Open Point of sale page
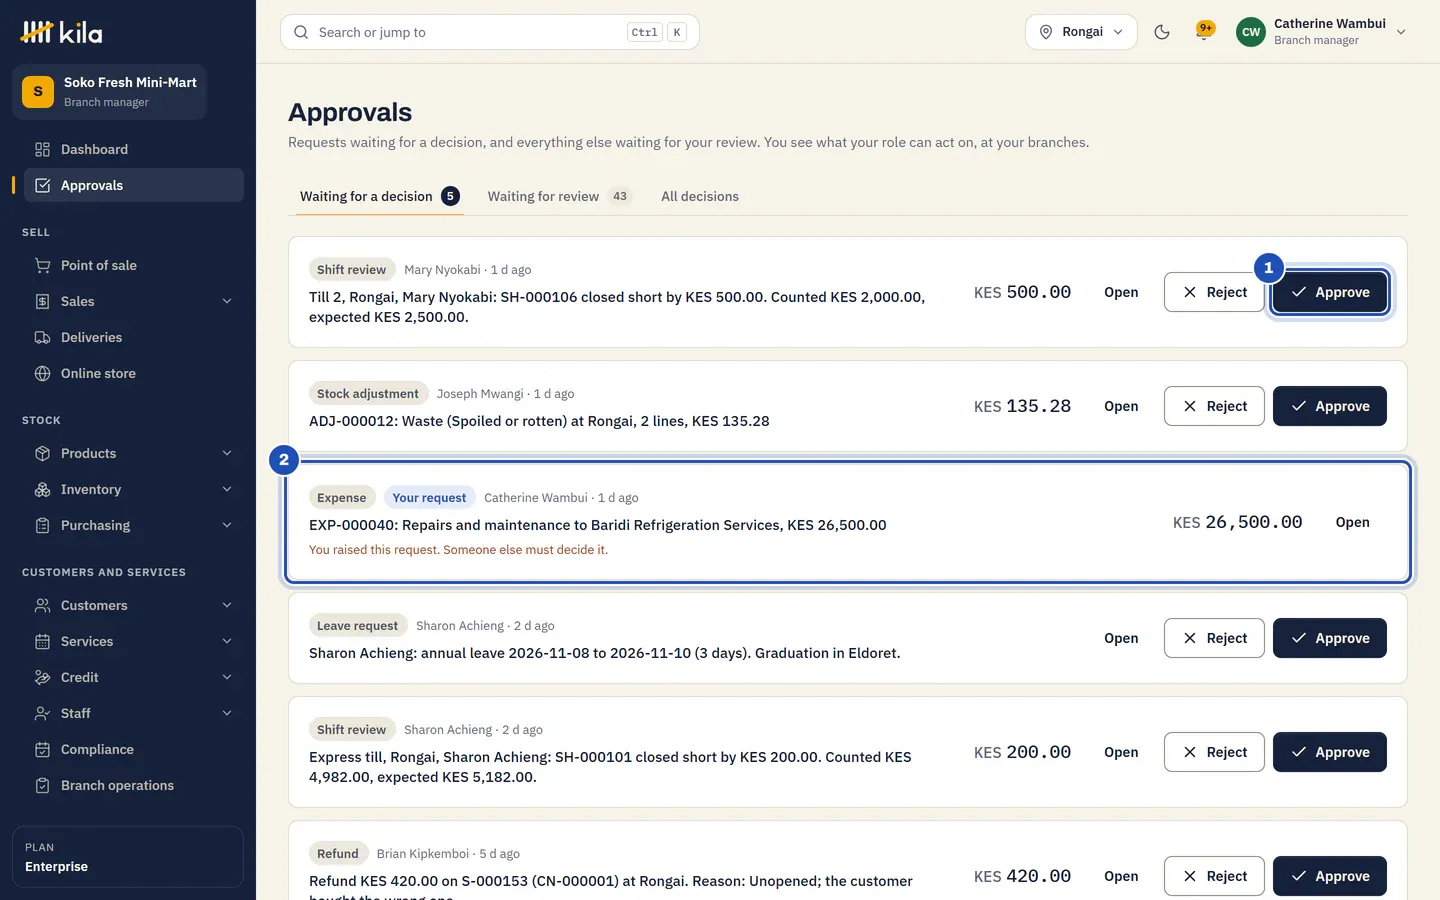 134,265
